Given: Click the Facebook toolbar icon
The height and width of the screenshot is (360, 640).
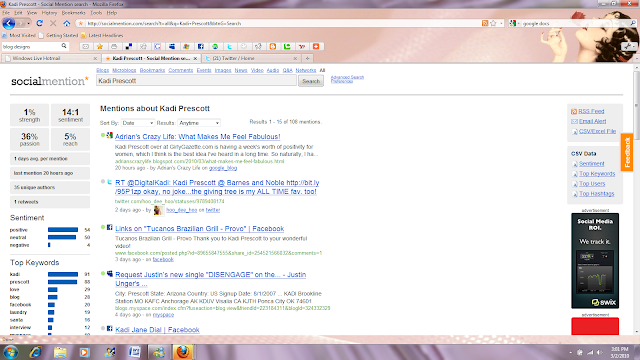Looking at the screenshot, I should pos(200,47).
